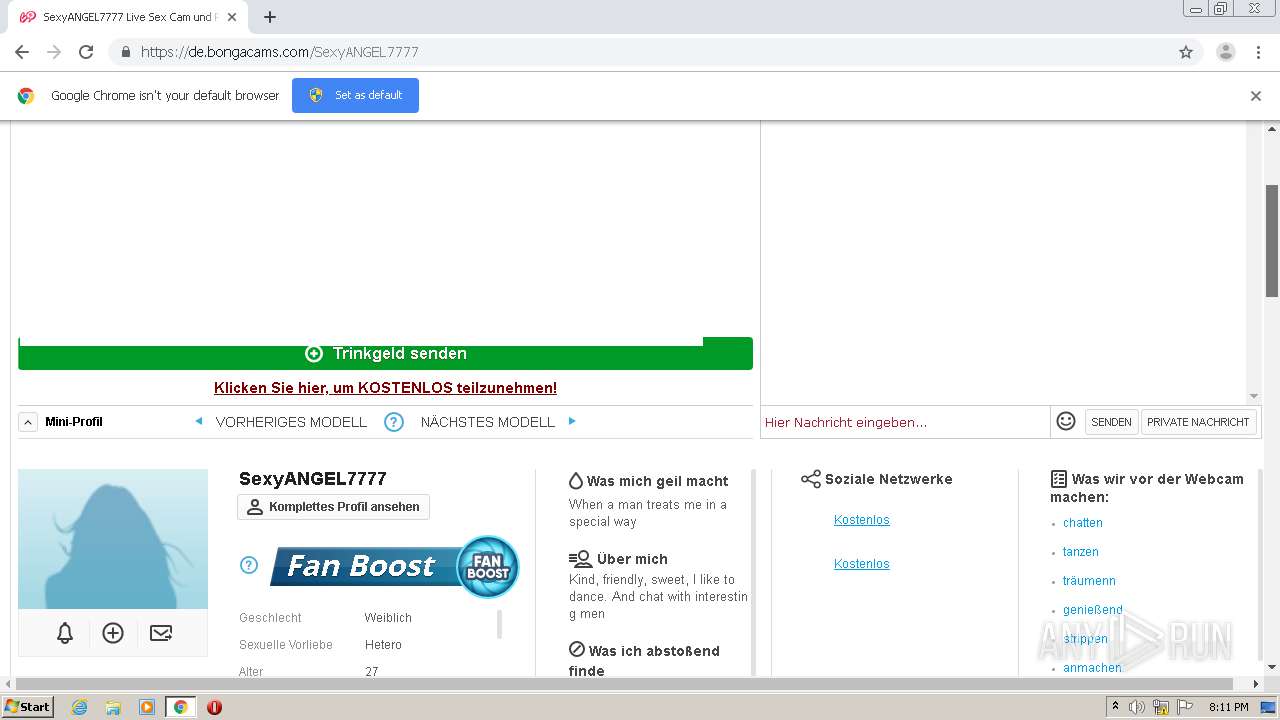Image resolution: width=1280 pixels, height=720 pixels.
Task: Select the anmachen tag
Action: [x=1092, y=668]
